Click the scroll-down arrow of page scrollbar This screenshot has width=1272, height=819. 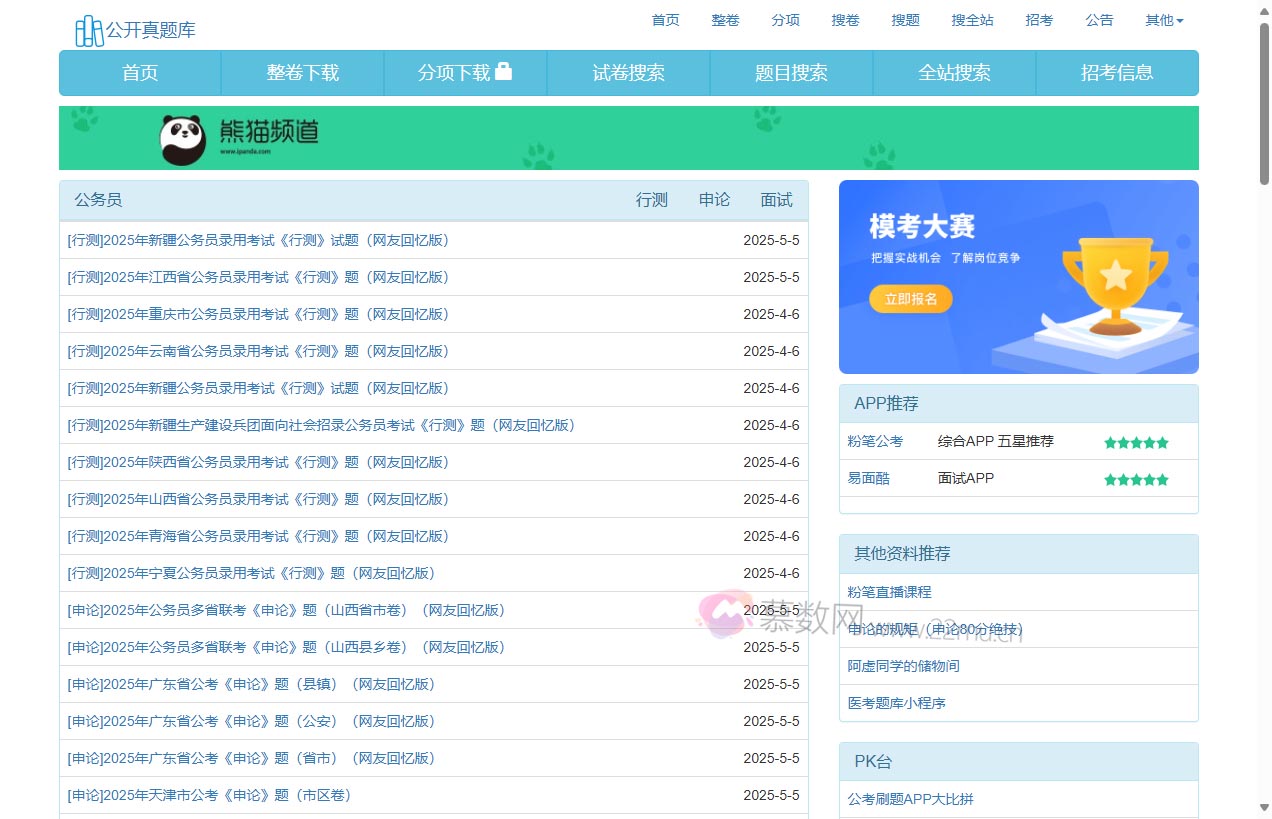point(1264,807)
